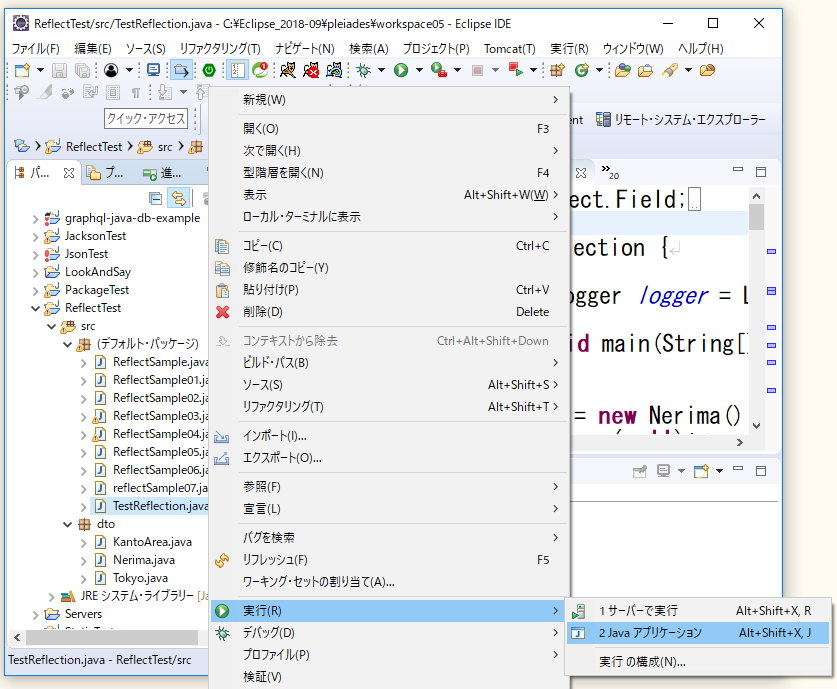Image resolution: width=837 pixels, height=689 pixels.
Task: Select 削除(D) in the context menu
Action: point(388,312)
